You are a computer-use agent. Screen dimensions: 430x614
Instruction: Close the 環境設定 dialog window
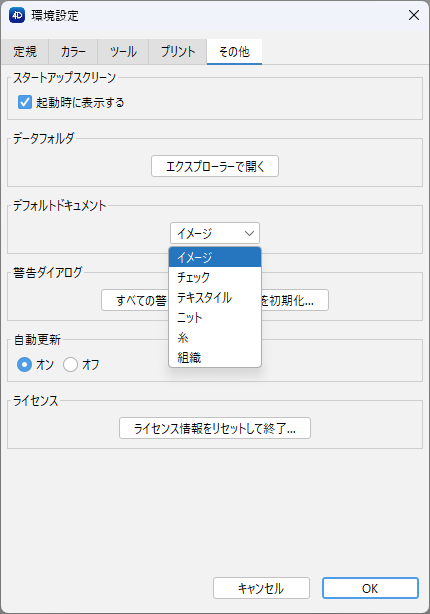(x=414, y=15)
